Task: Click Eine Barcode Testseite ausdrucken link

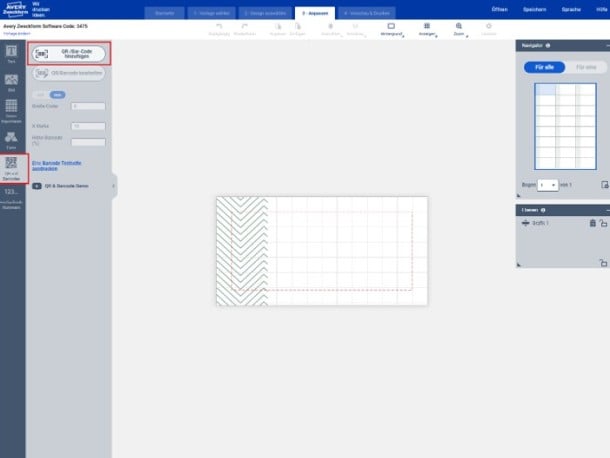Action: pos(57,166)
